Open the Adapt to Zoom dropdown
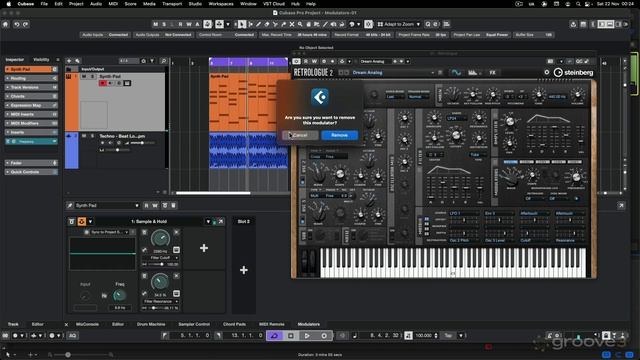Image resolution: width=640 pixels, height=360 pixels. [399, 24]
